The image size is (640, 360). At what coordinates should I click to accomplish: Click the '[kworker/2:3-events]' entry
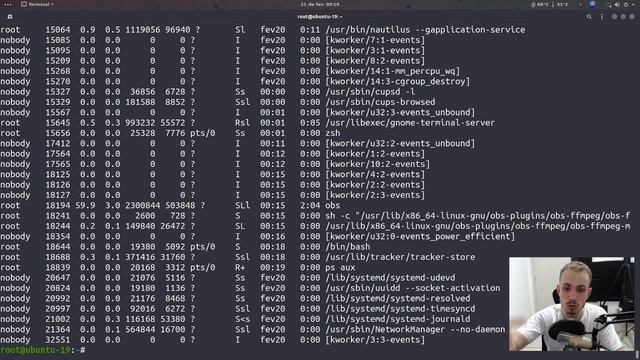tap(375, 195)
